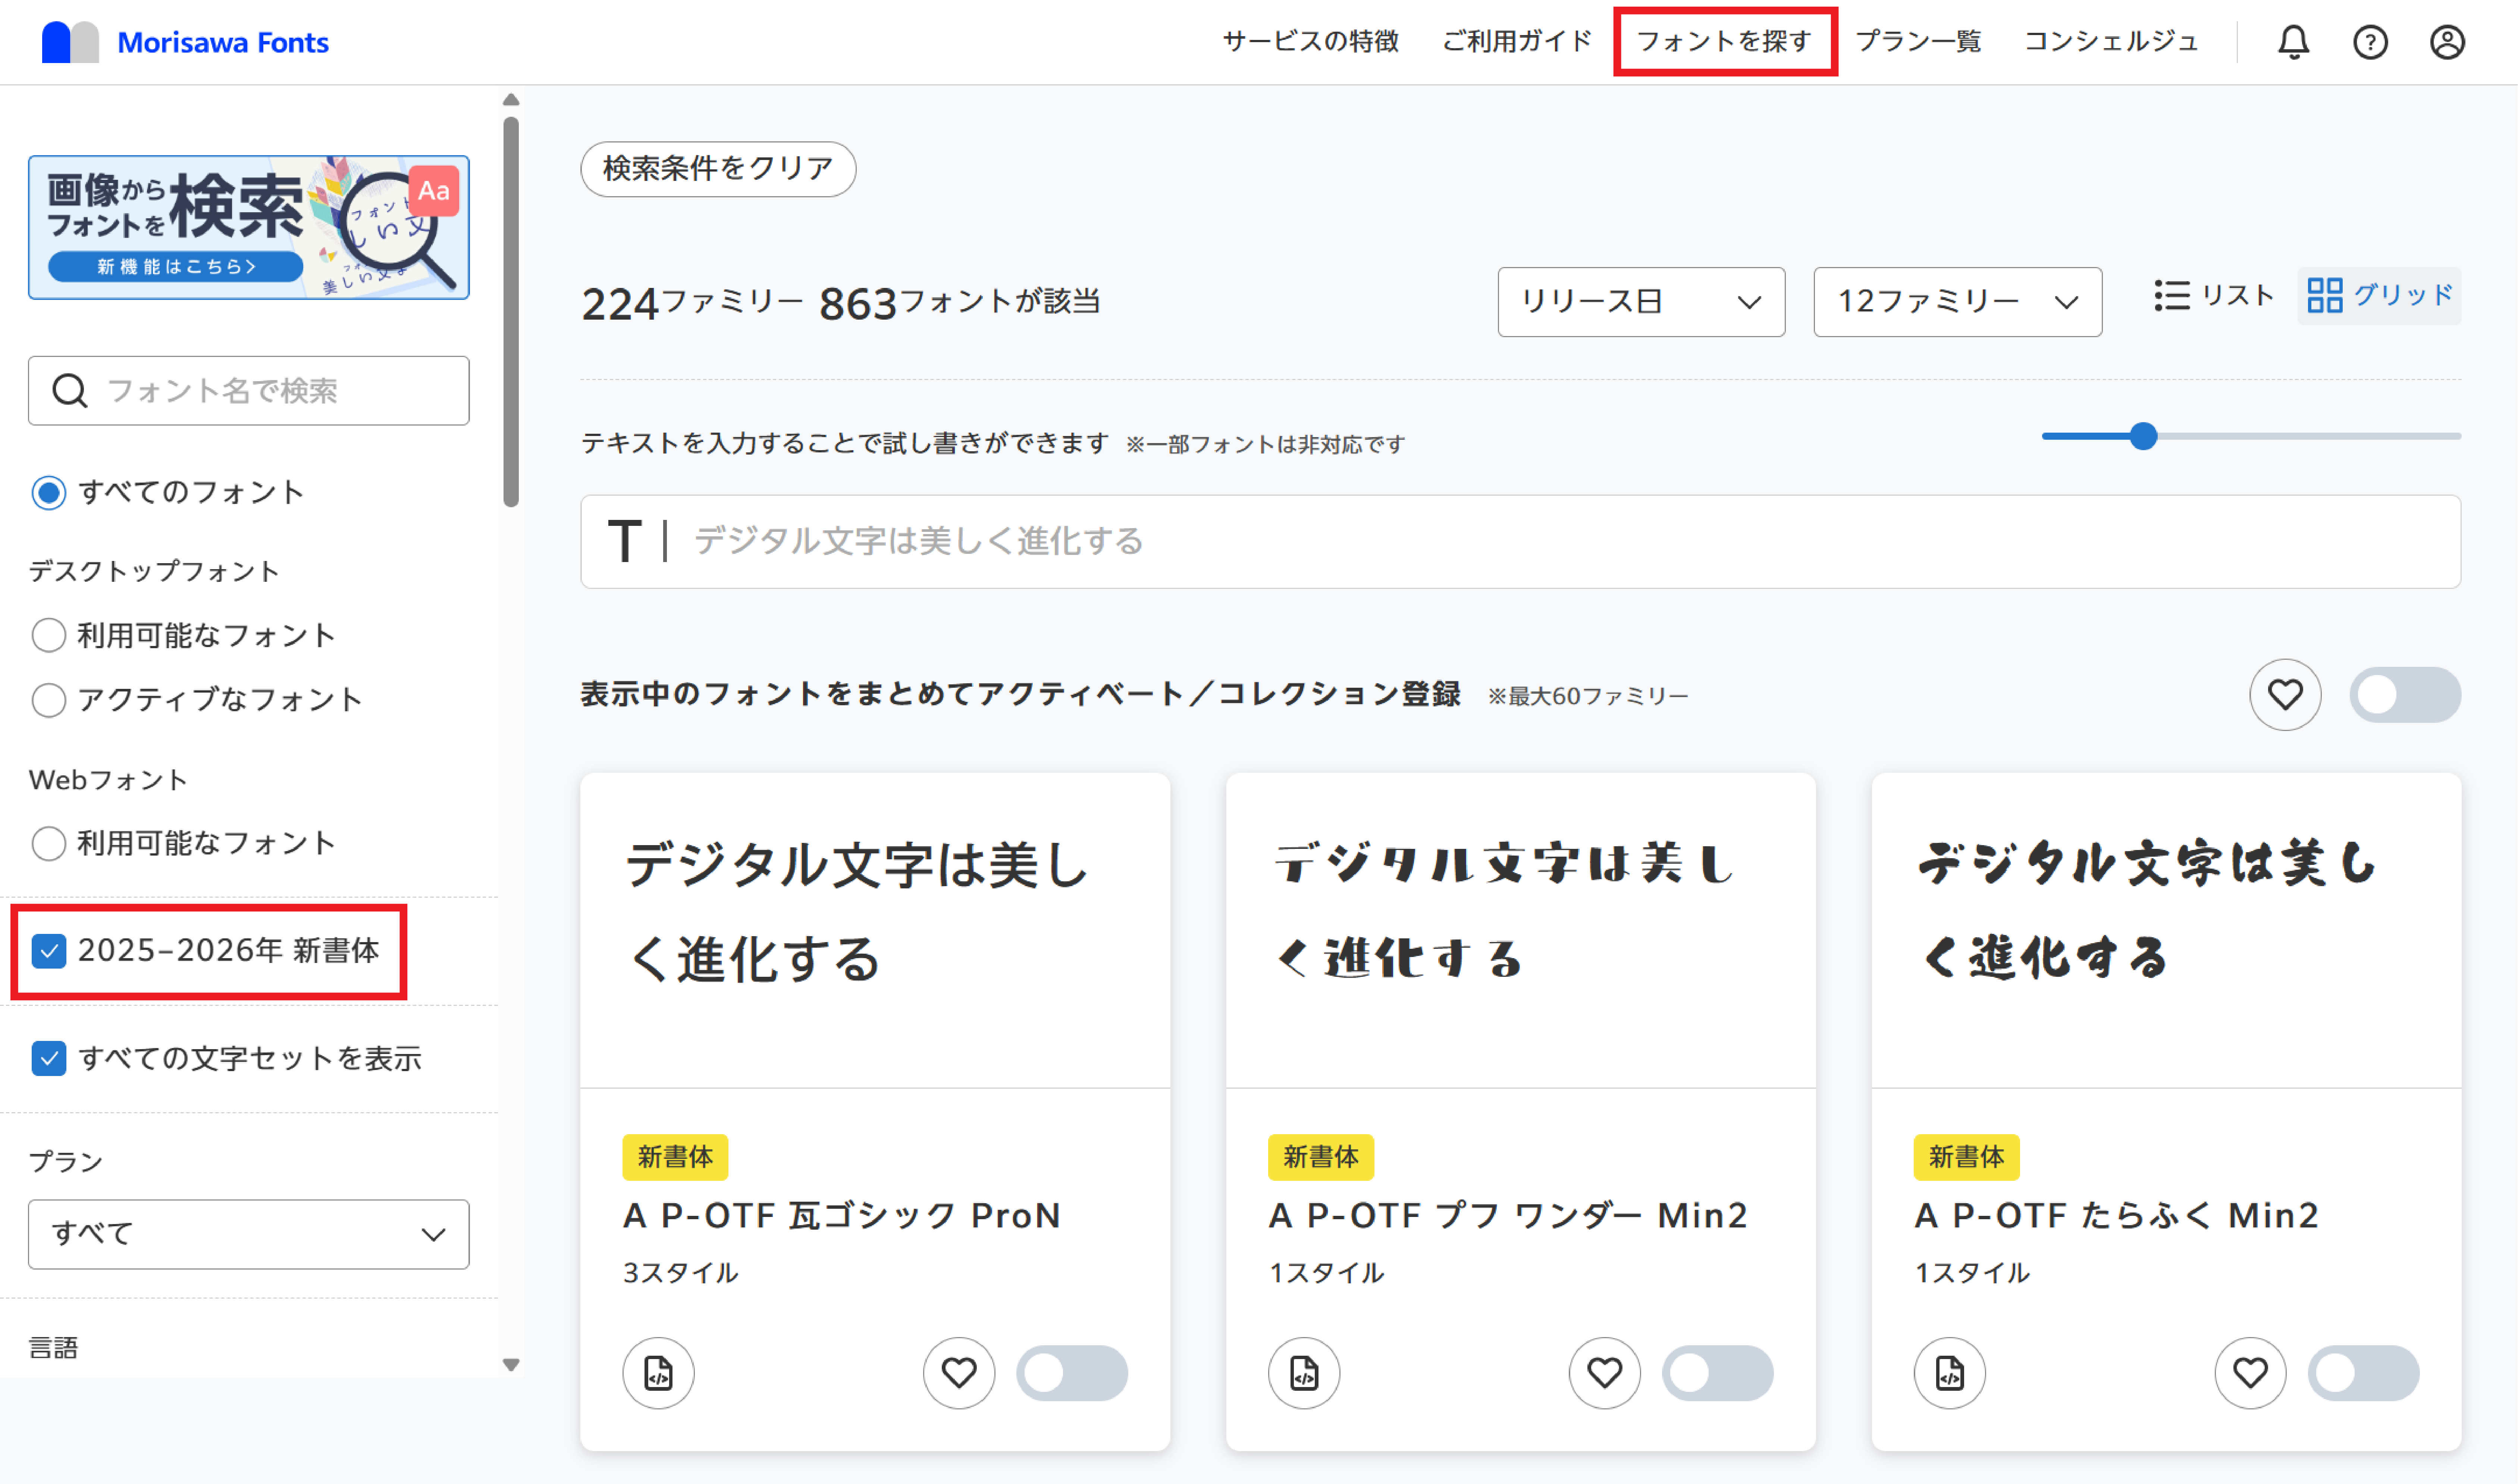The image size is (2518, 1484).
Task: Open code icon for たらふく Min2 card
Action: (1950, 1373)
